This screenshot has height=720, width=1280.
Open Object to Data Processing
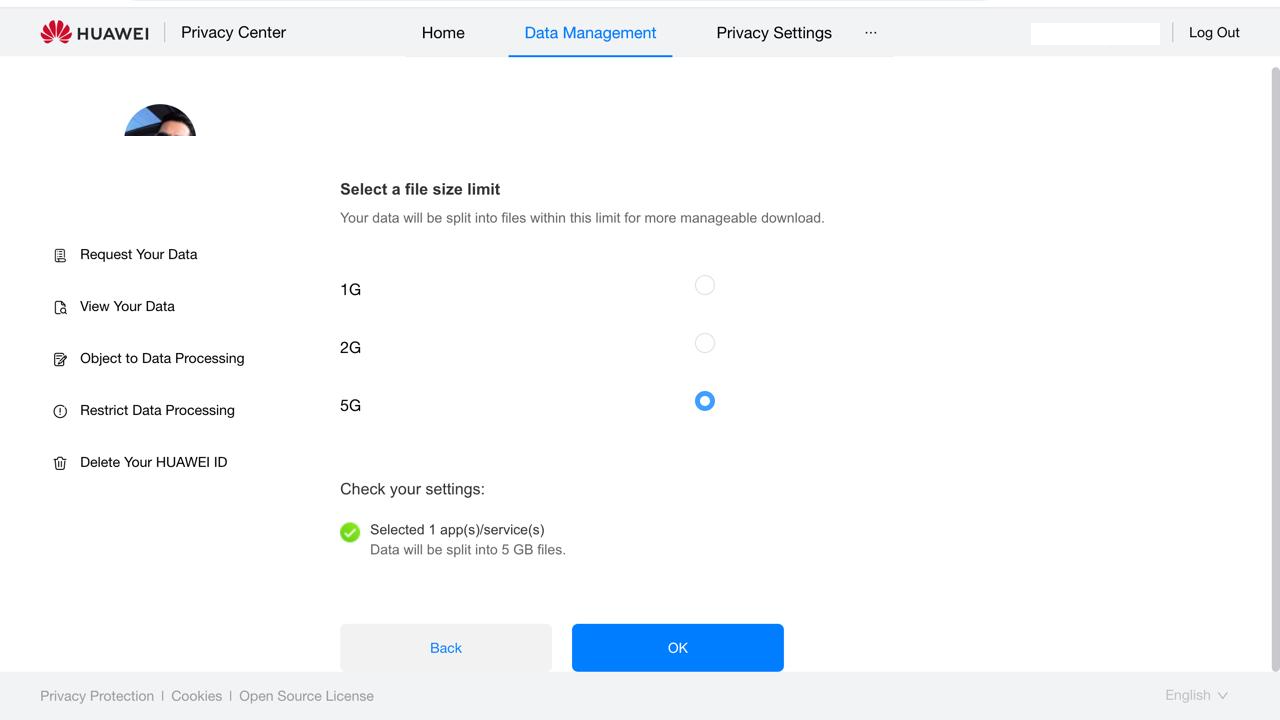tap(162, 358)
